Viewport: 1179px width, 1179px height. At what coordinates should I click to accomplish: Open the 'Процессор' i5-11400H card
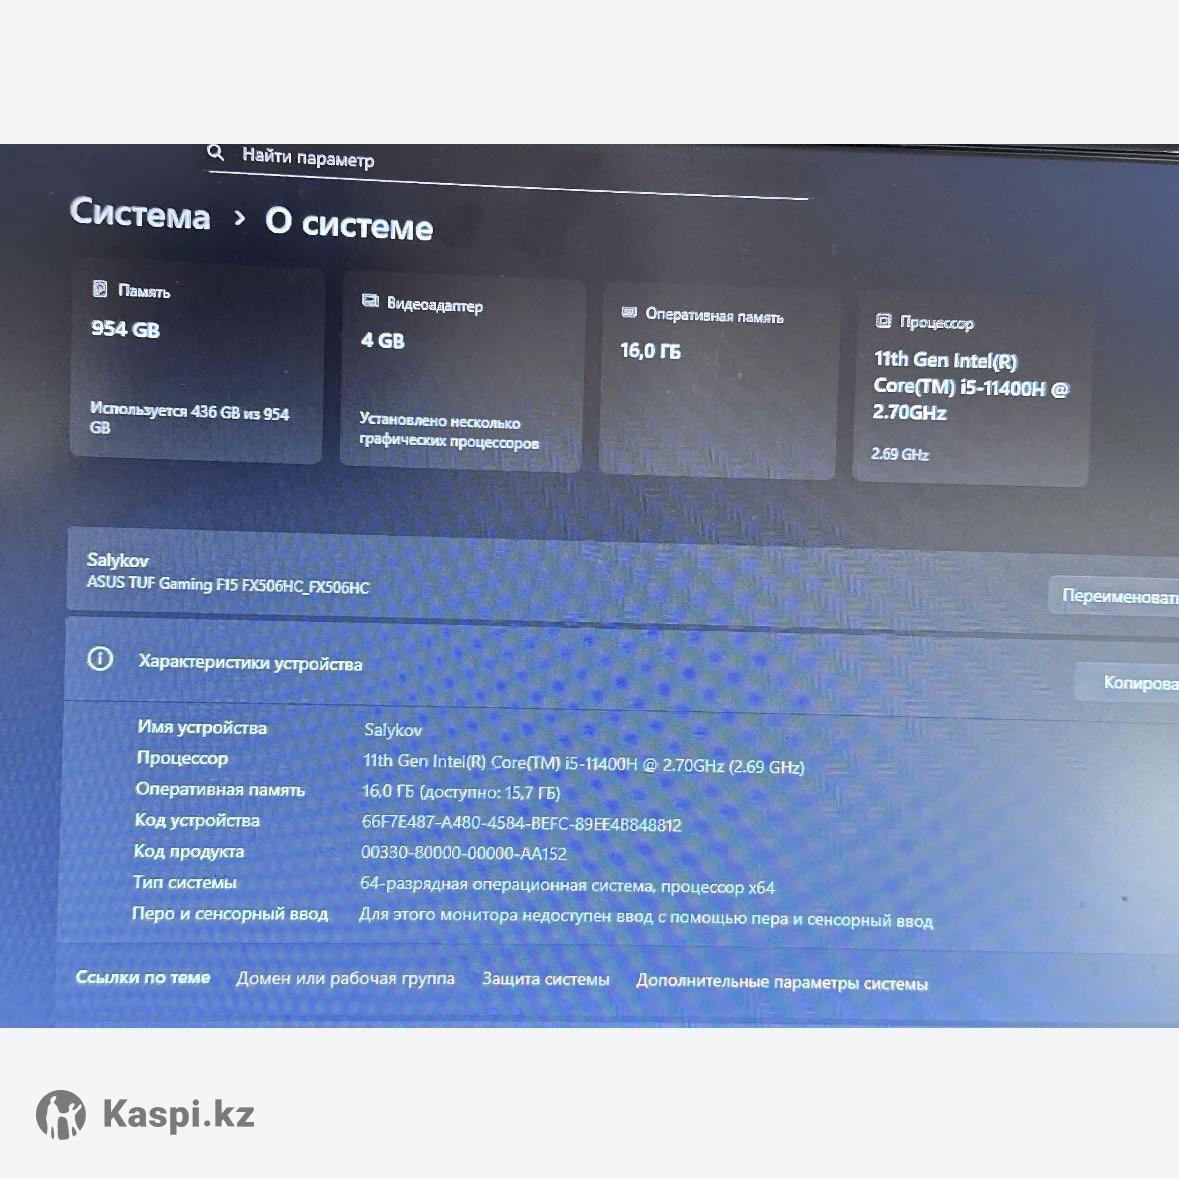point(970,390)
